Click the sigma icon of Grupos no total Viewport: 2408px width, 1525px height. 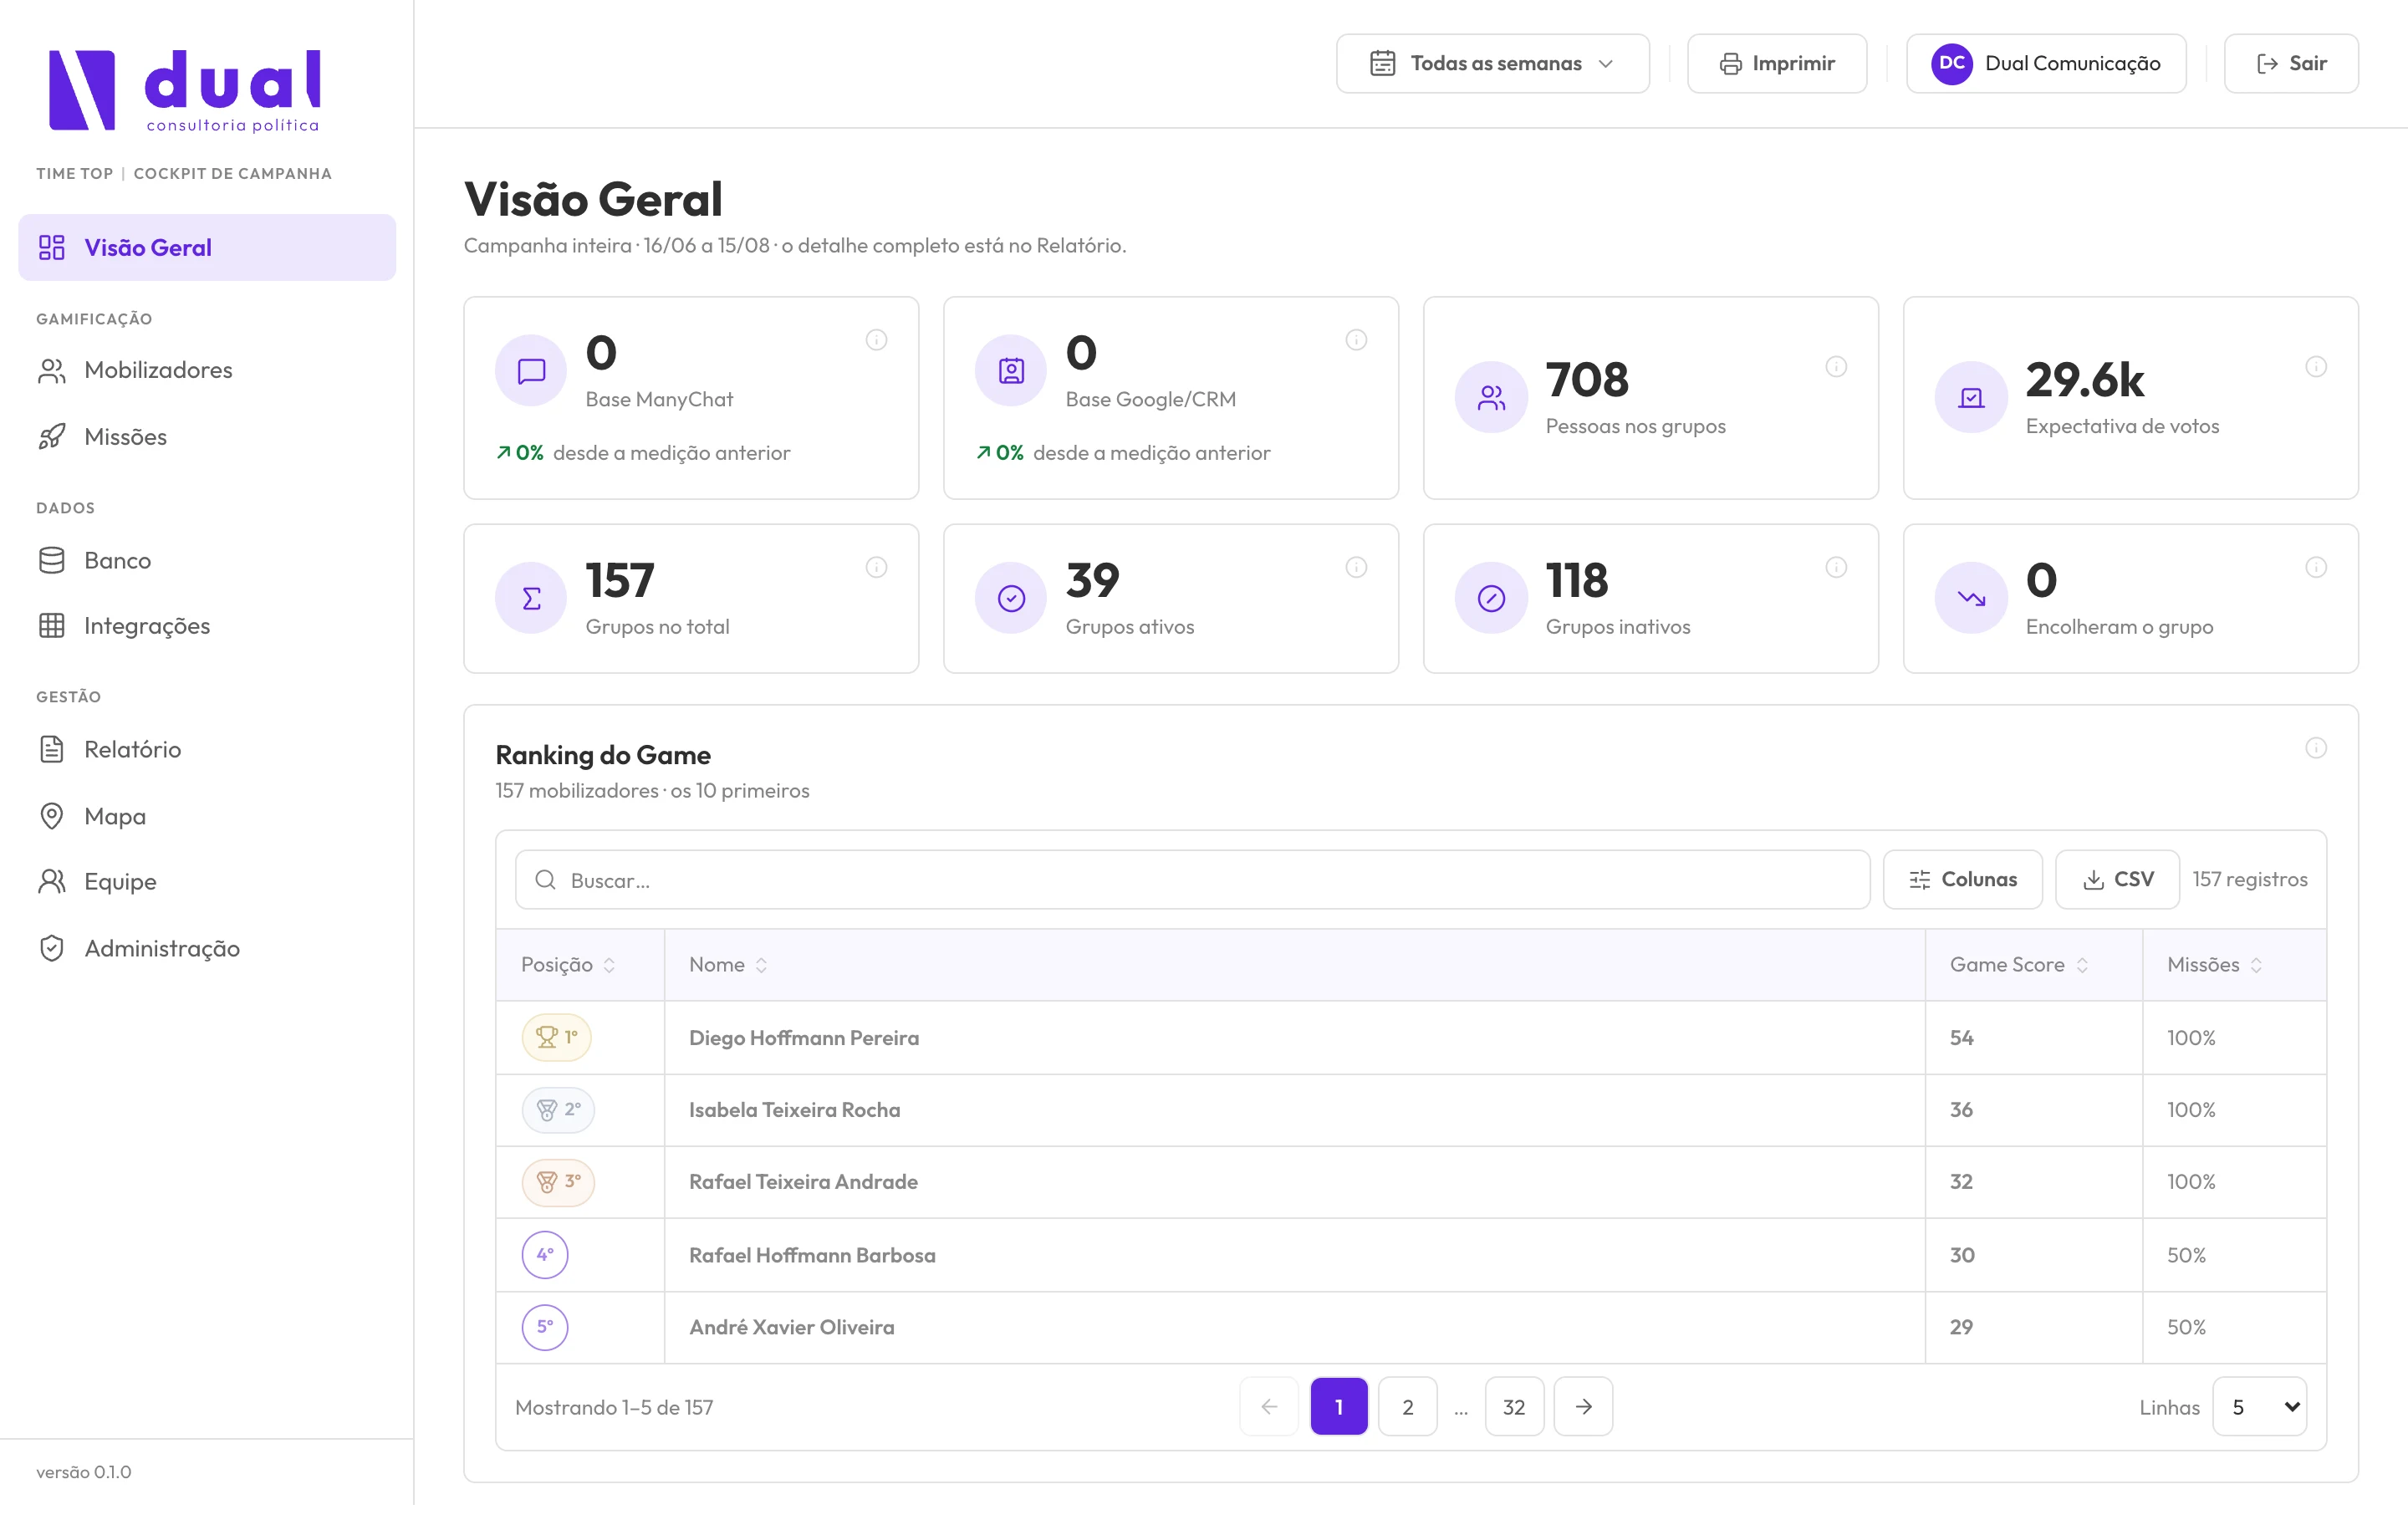(531, 599)
